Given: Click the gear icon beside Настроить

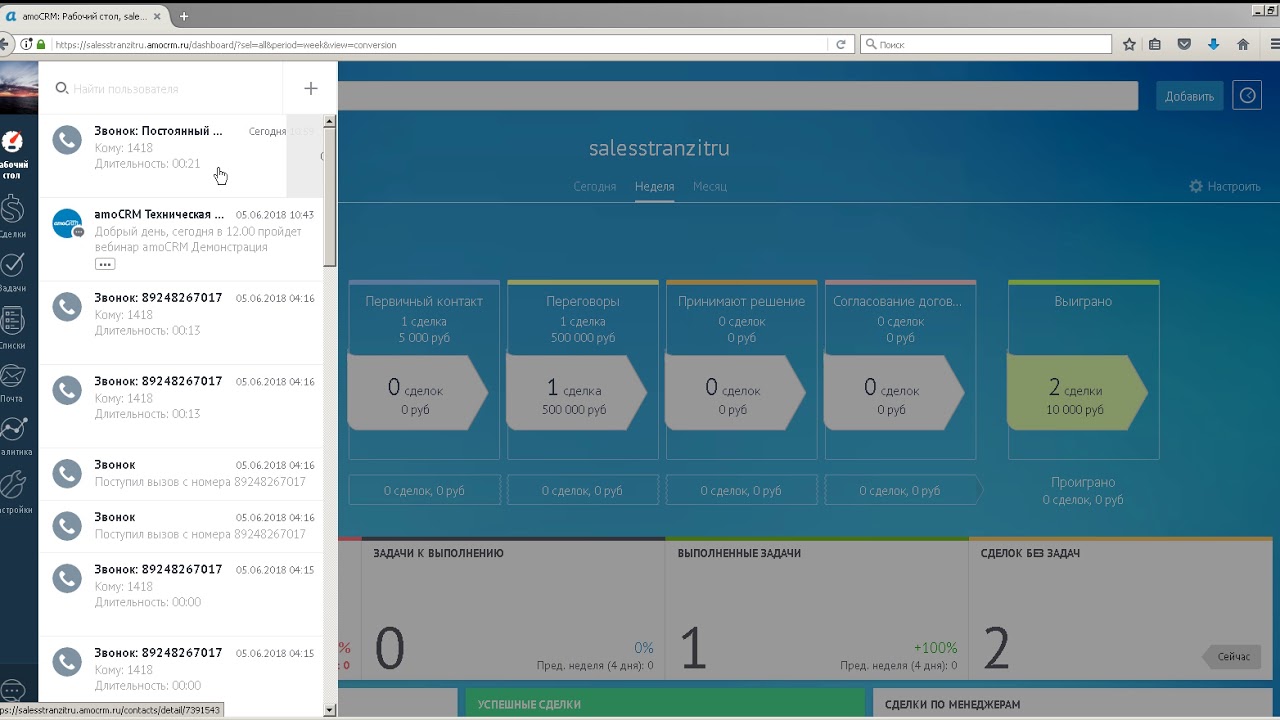Looking at the screenshot, I should (x=1196, y=186).
